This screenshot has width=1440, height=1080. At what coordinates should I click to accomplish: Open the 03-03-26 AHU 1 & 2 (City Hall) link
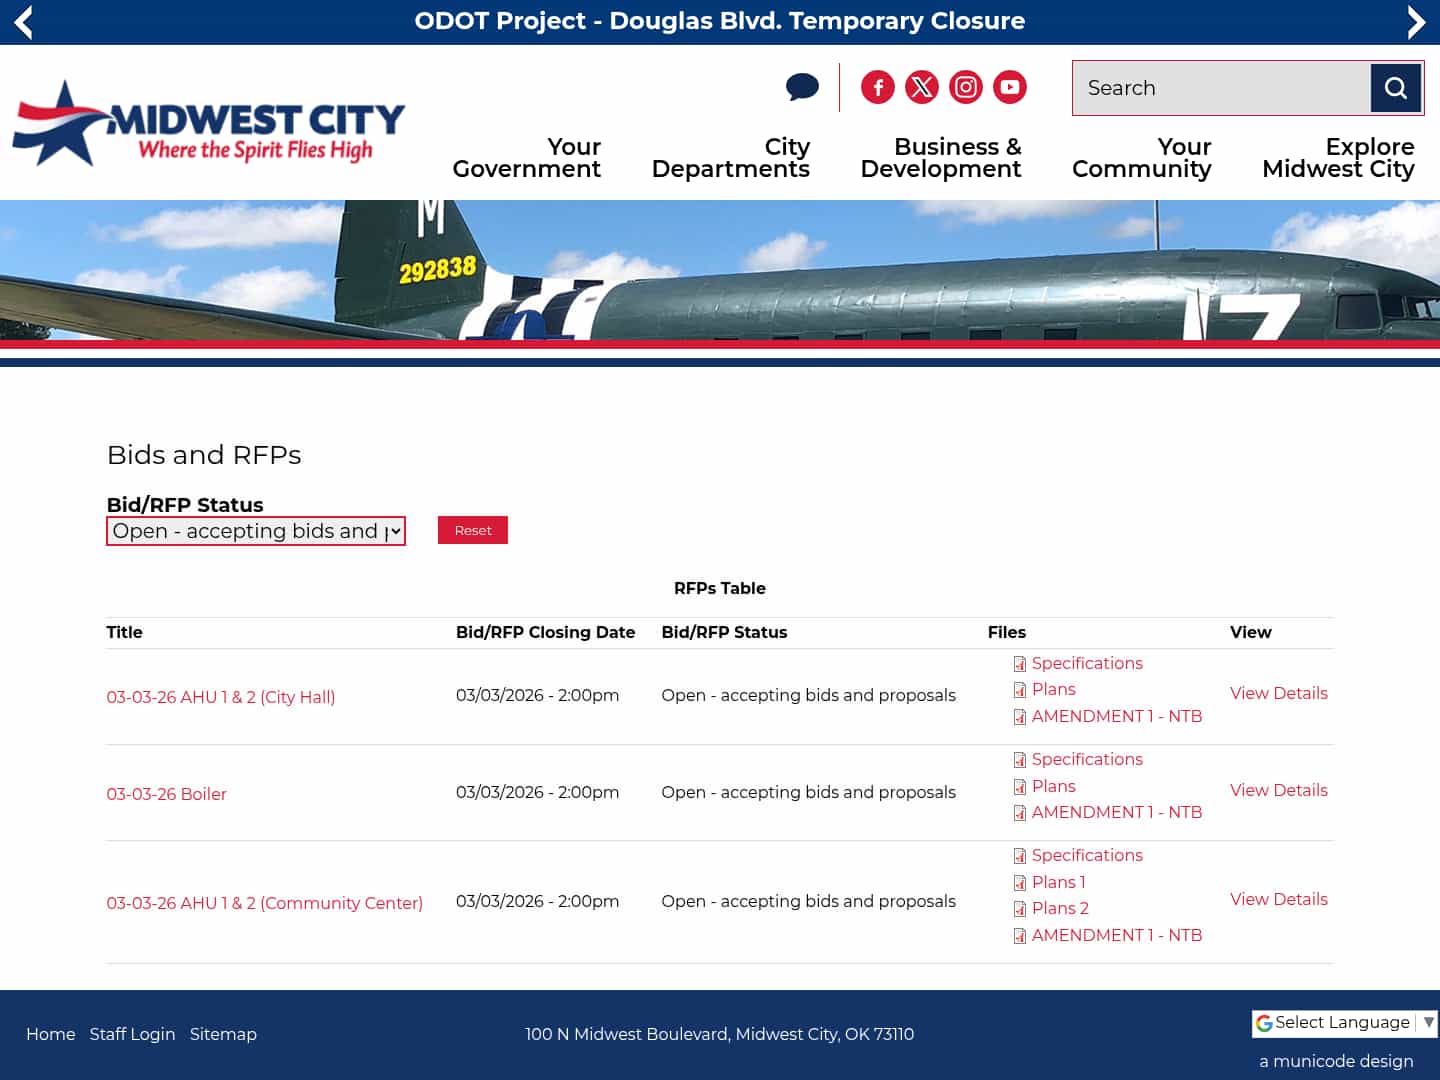pyautogui.click(x=220, y=697)
